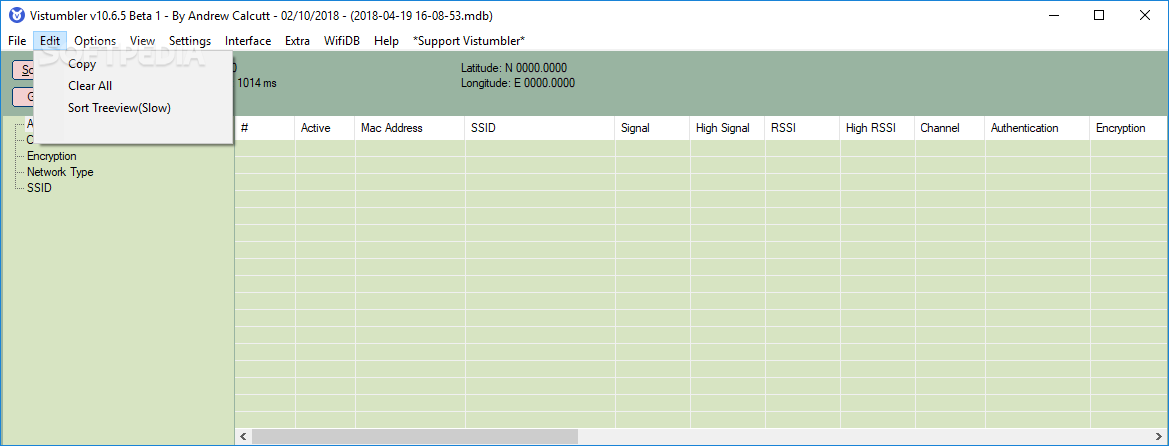This screenshot has width=1169, height=446.
Task: Open the View menu
Action: pyautogui.click(x=142, y=41)
